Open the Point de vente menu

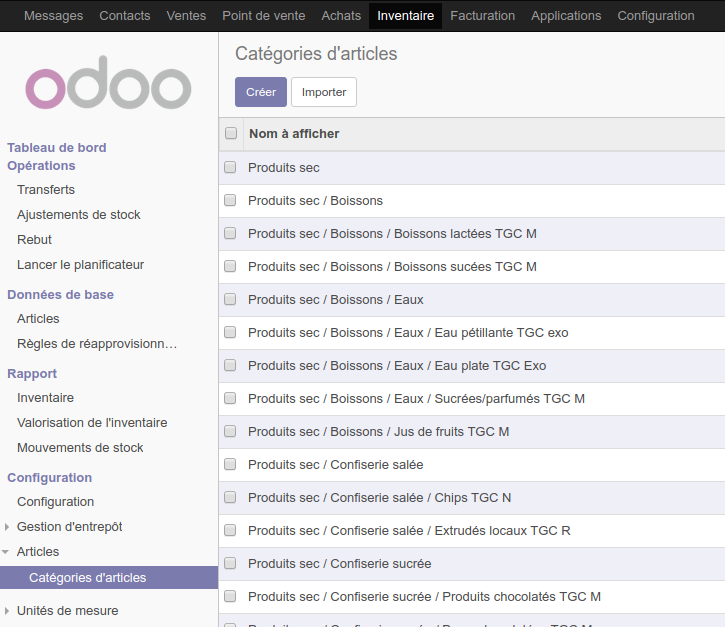pos(264,16)
